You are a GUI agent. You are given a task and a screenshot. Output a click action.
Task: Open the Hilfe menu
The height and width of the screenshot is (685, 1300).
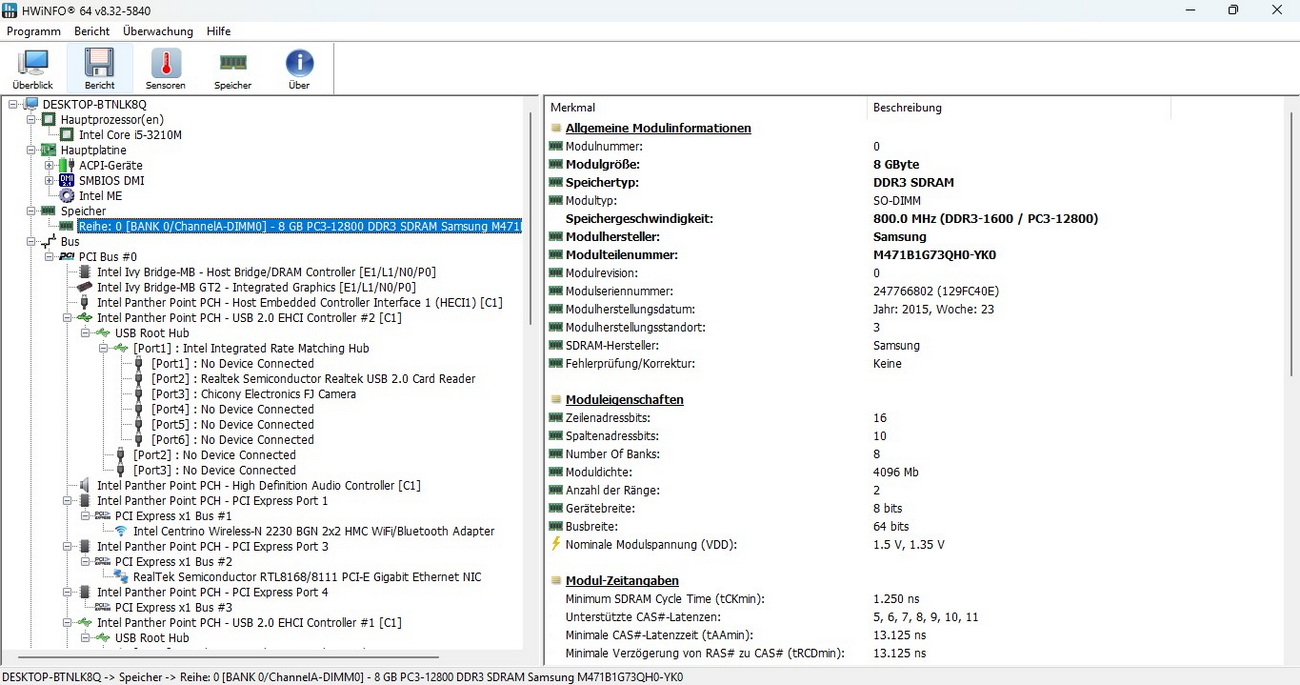218,31
